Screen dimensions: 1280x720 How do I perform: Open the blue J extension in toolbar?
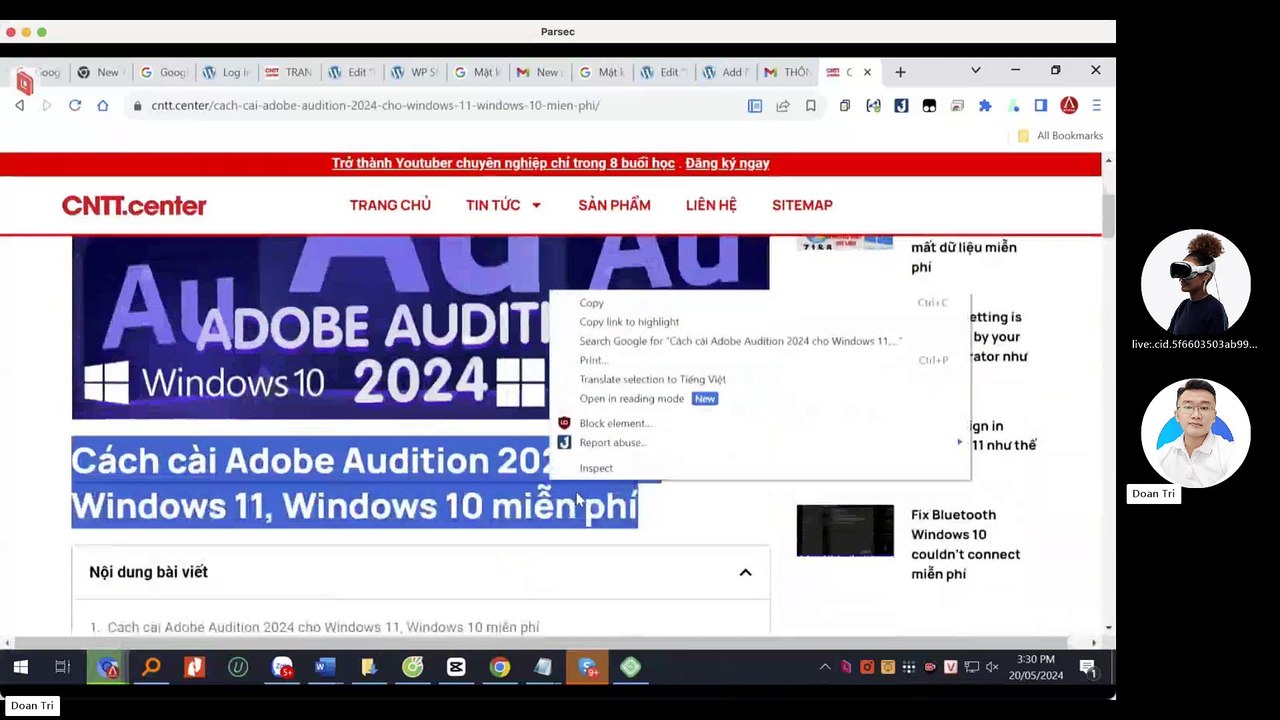(x=901, y=105)
